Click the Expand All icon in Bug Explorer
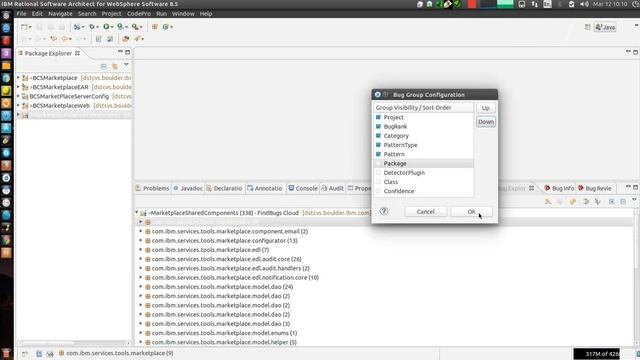 coord(611,202)
